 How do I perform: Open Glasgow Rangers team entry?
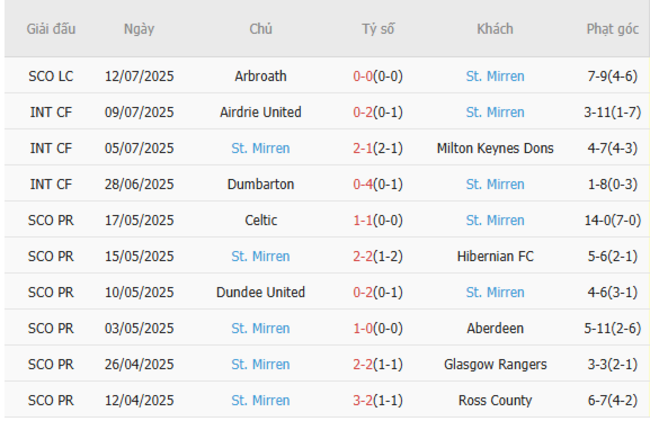[495, 364]
